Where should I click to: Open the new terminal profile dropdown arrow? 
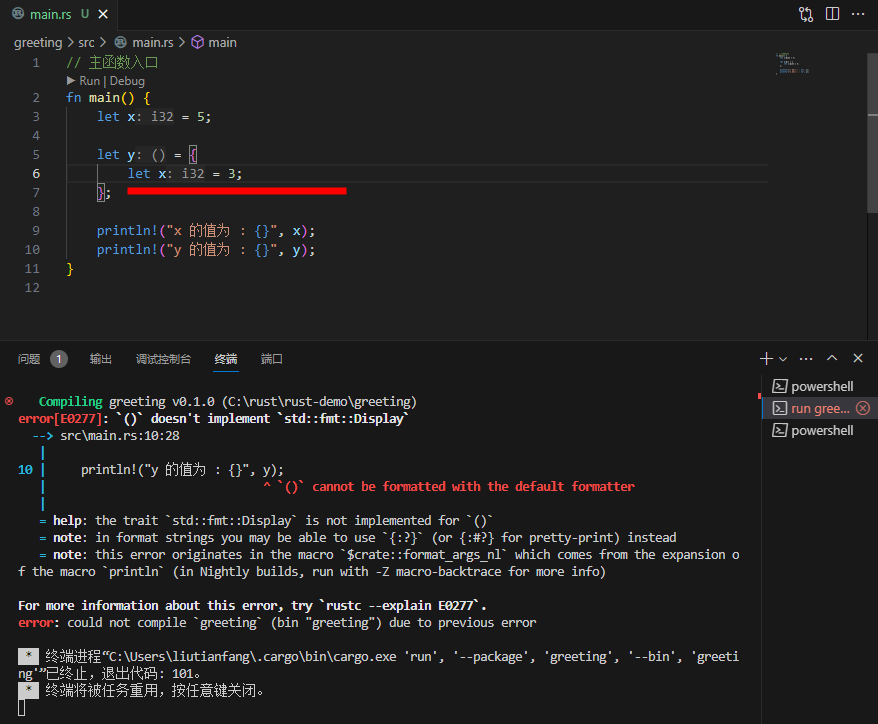click(x=783, y=359)
